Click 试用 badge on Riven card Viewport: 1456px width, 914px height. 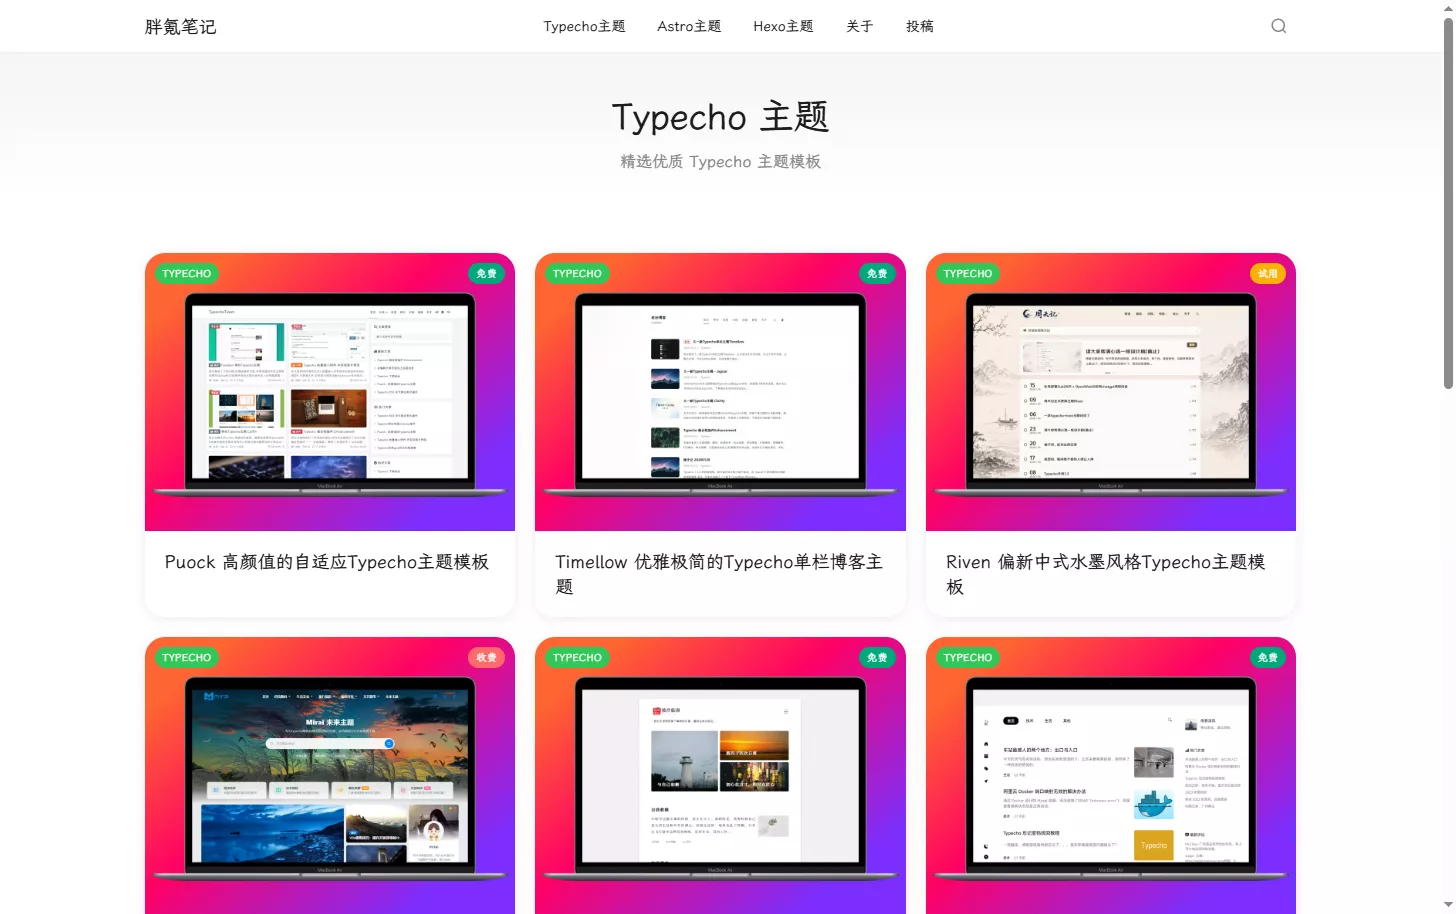click(x=1268, y=273)
